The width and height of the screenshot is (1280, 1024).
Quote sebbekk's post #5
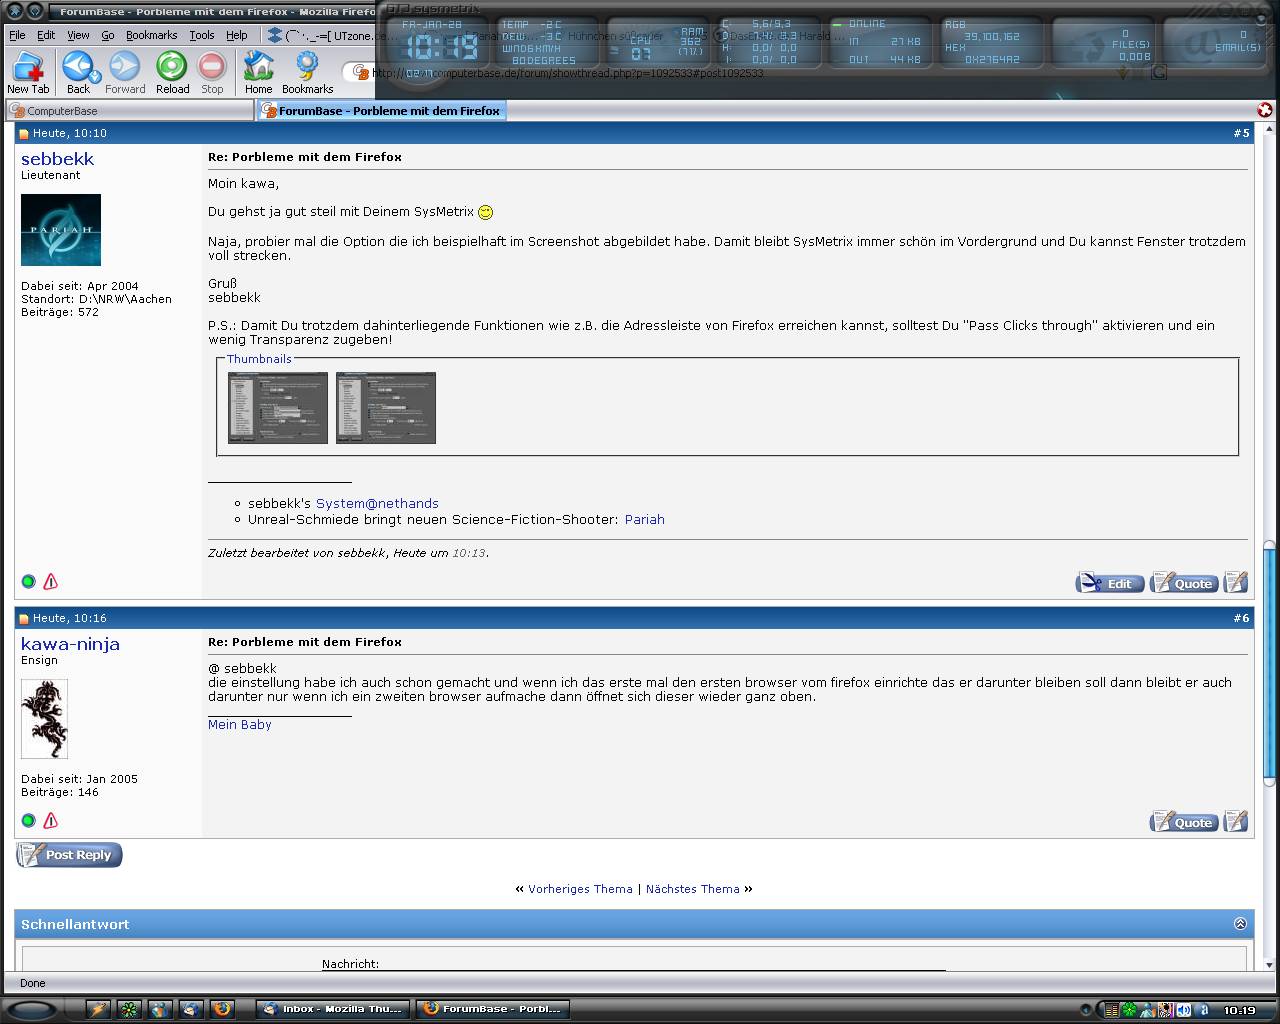pyautogui.click(x=1184, y=583)
